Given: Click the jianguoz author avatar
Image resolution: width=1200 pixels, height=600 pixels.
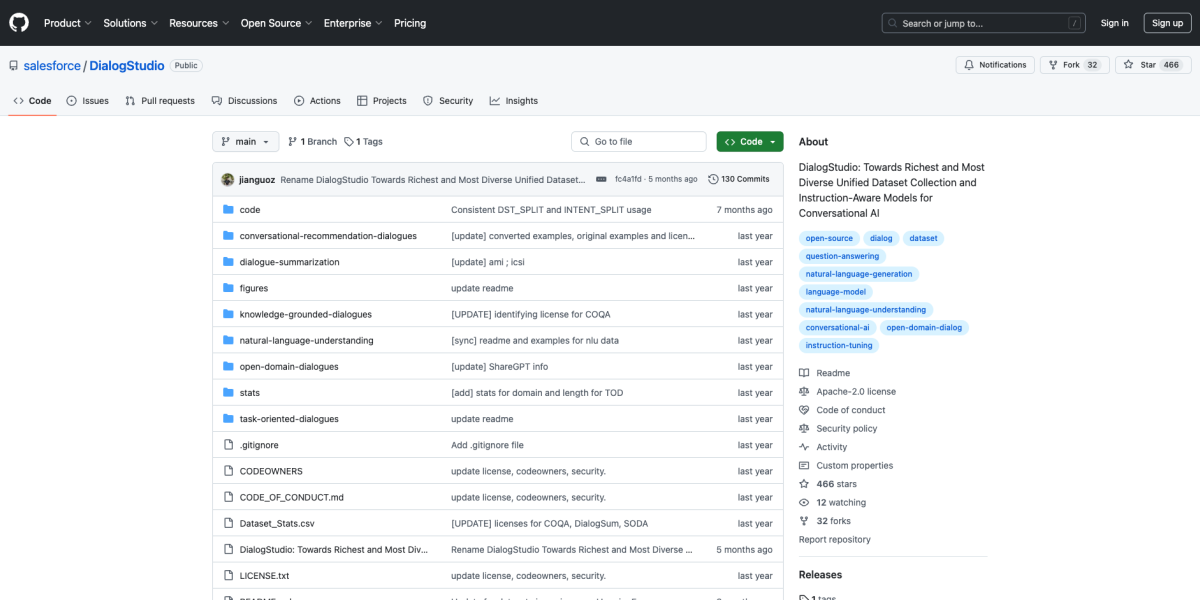Looking at the screenshot, I should (x=228, y=179).
